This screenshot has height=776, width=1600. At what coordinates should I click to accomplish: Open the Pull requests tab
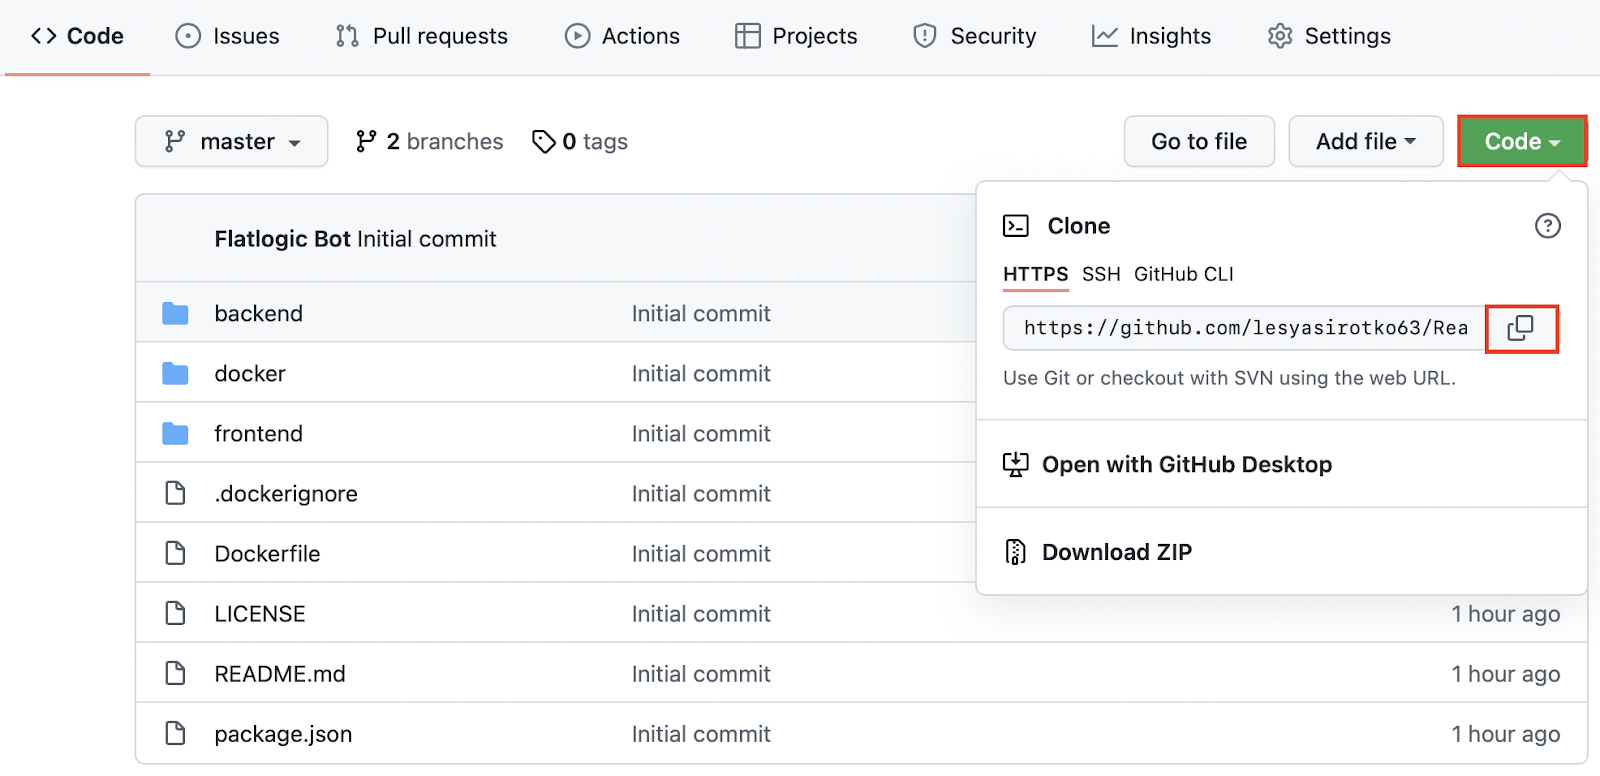click(421, 36)
